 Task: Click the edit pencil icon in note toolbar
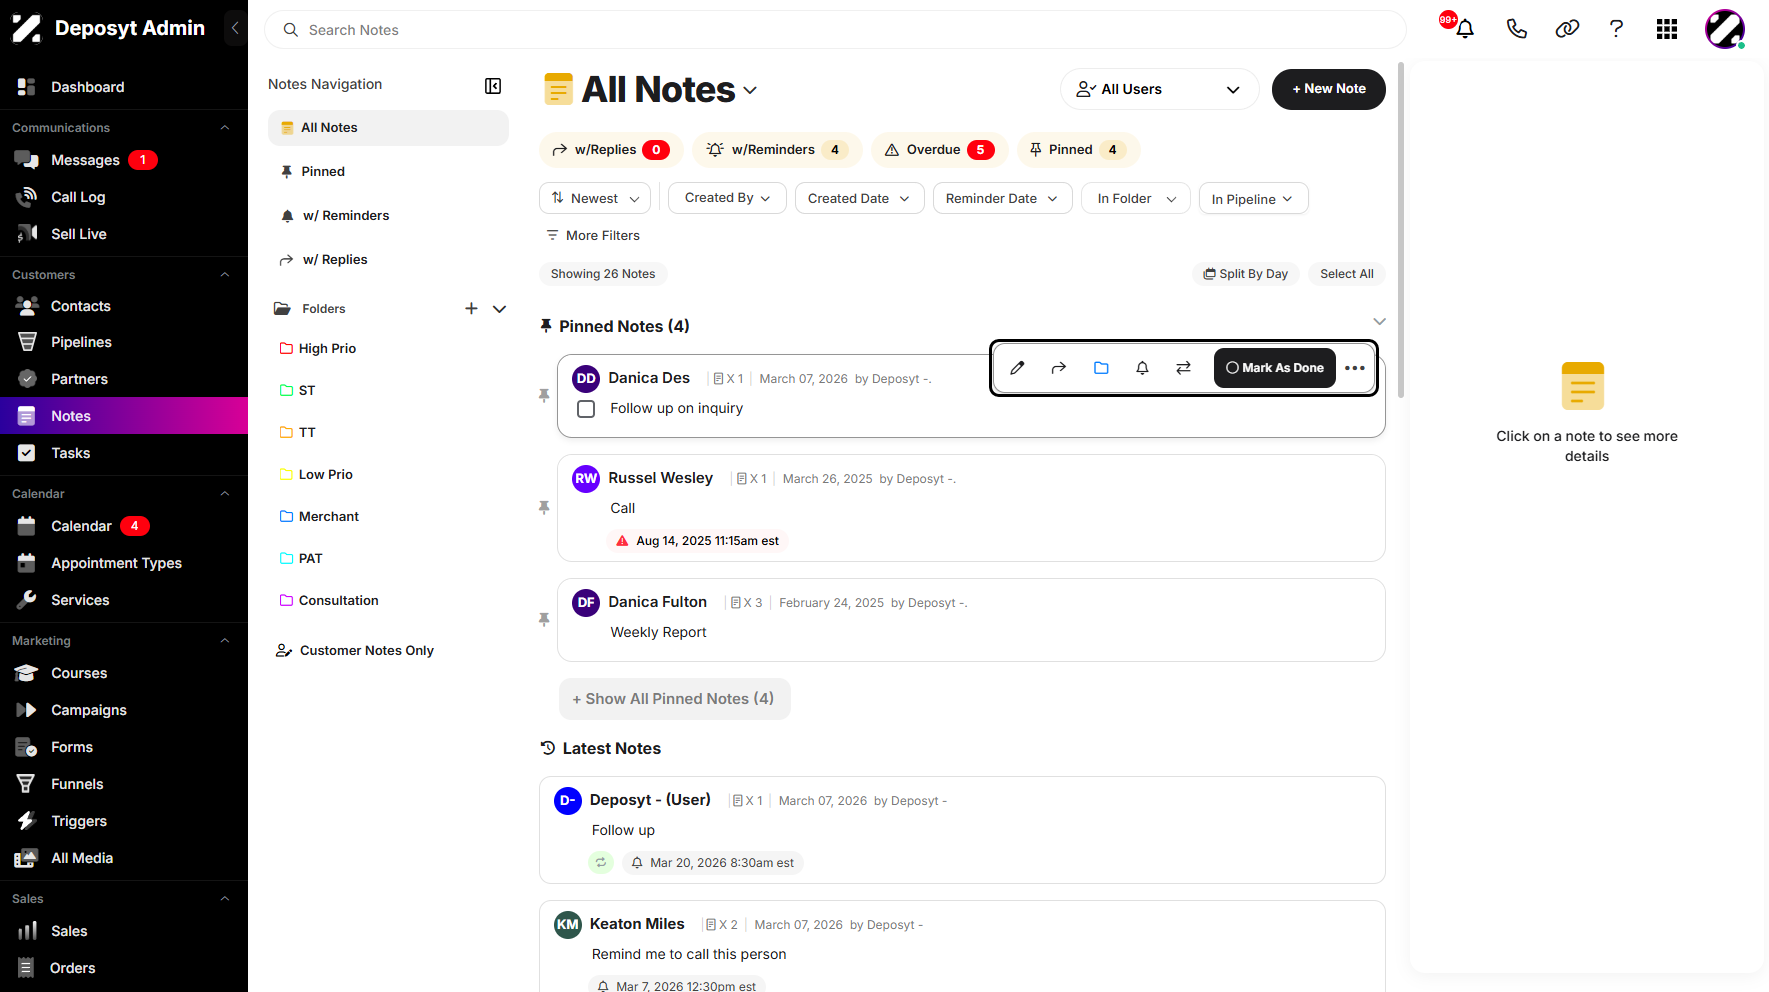pos(1017,368)
